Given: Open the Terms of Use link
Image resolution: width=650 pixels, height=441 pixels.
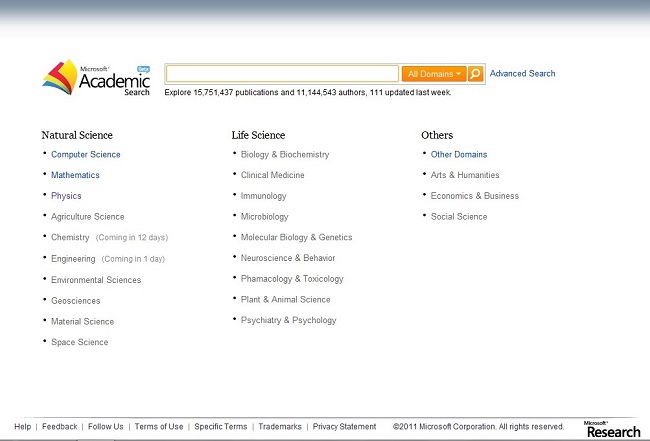Looking at the screenshot, I should pos(159,426).
